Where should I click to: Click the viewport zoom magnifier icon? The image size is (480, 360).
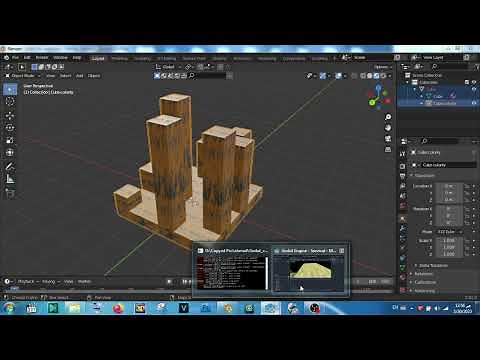[x=388, y=117]
